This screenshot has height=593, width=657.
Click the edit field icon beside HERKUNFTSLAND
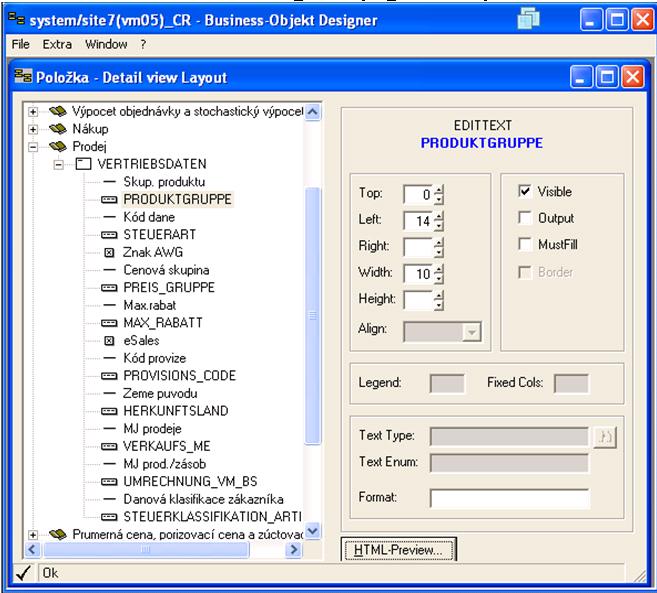pos(109,411)
